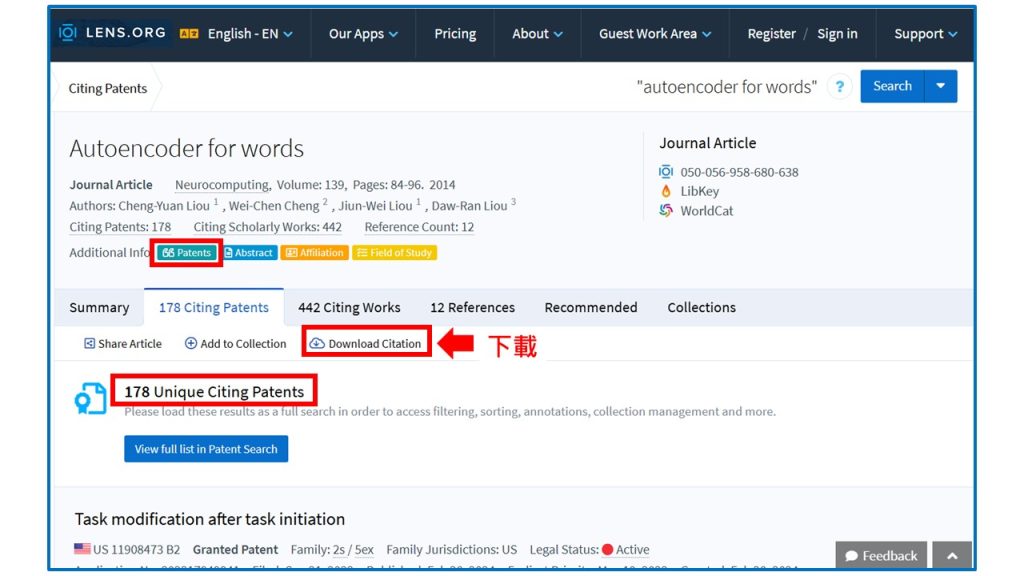Select the Field of Study badge
Image resolution: width=1024 pixels, height=576 pixels.
pos(394,253)
